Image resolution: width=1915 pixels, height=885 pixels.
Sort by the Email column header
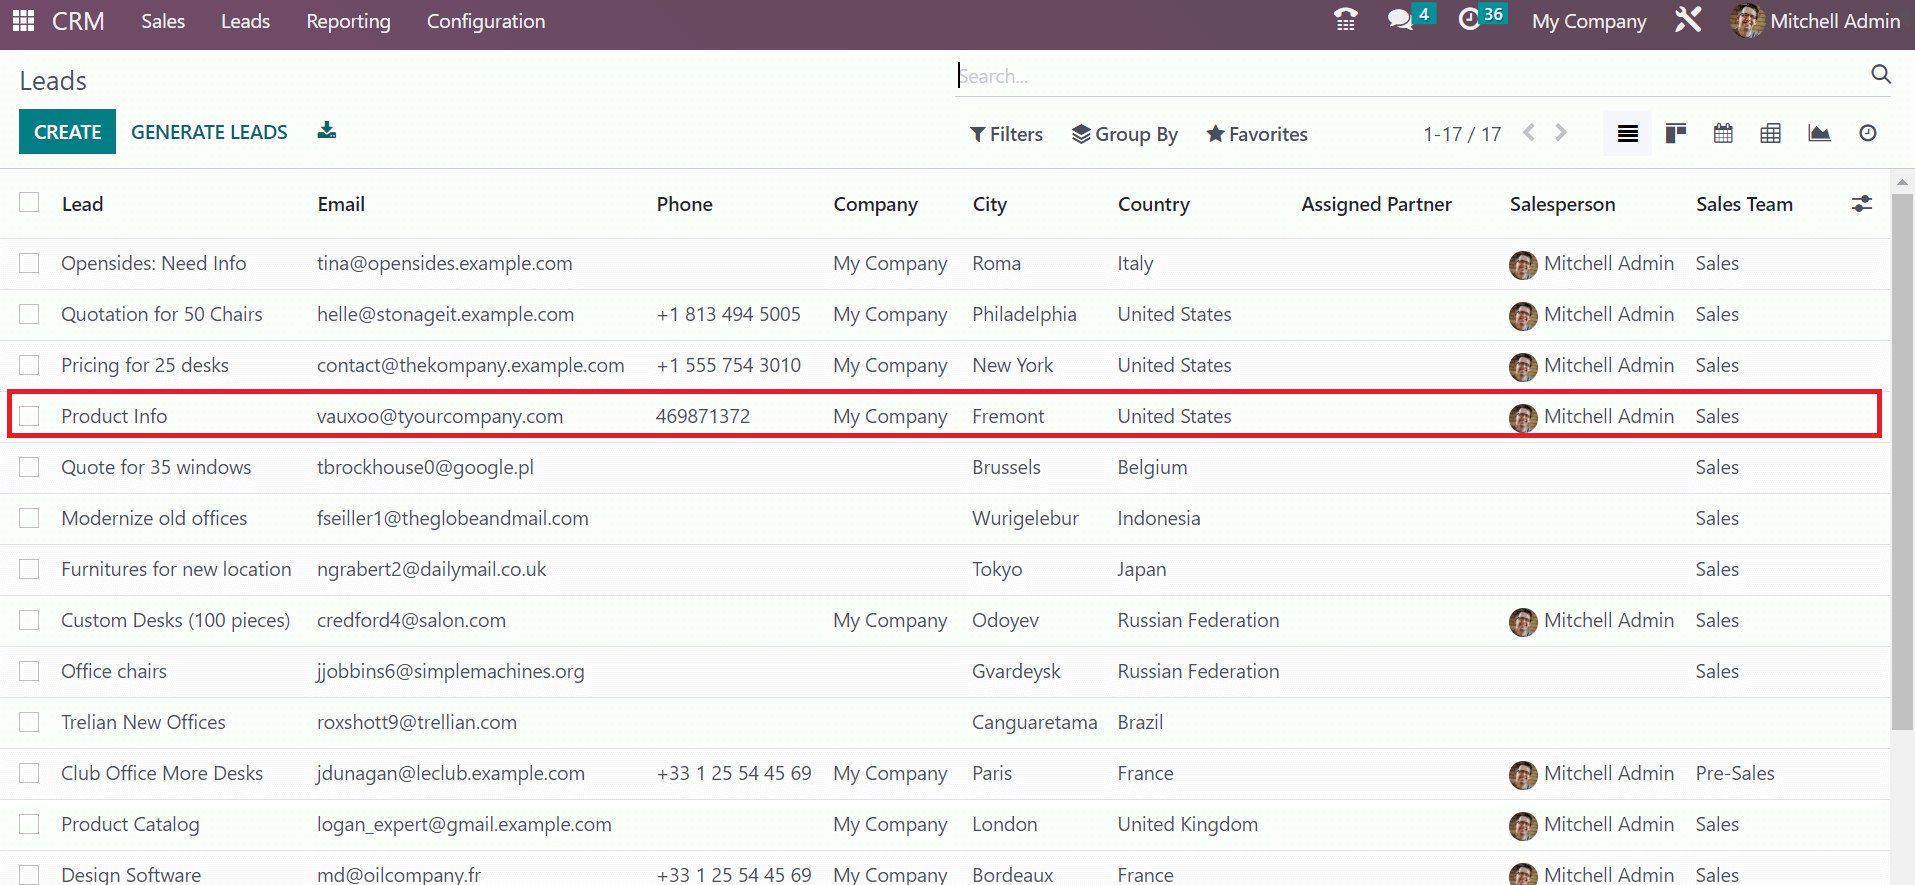(x=341, y=204)
